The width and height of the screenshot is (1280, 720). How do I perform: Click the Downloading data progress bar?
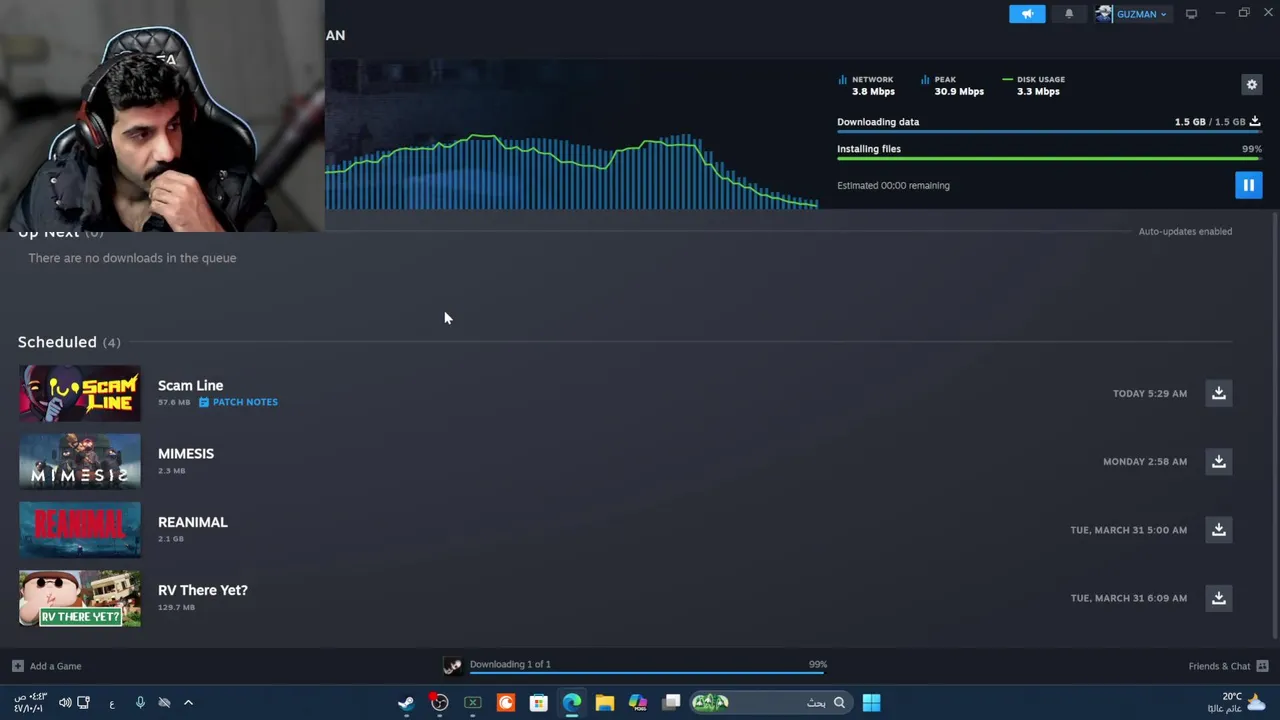(x=1049, y=131)
